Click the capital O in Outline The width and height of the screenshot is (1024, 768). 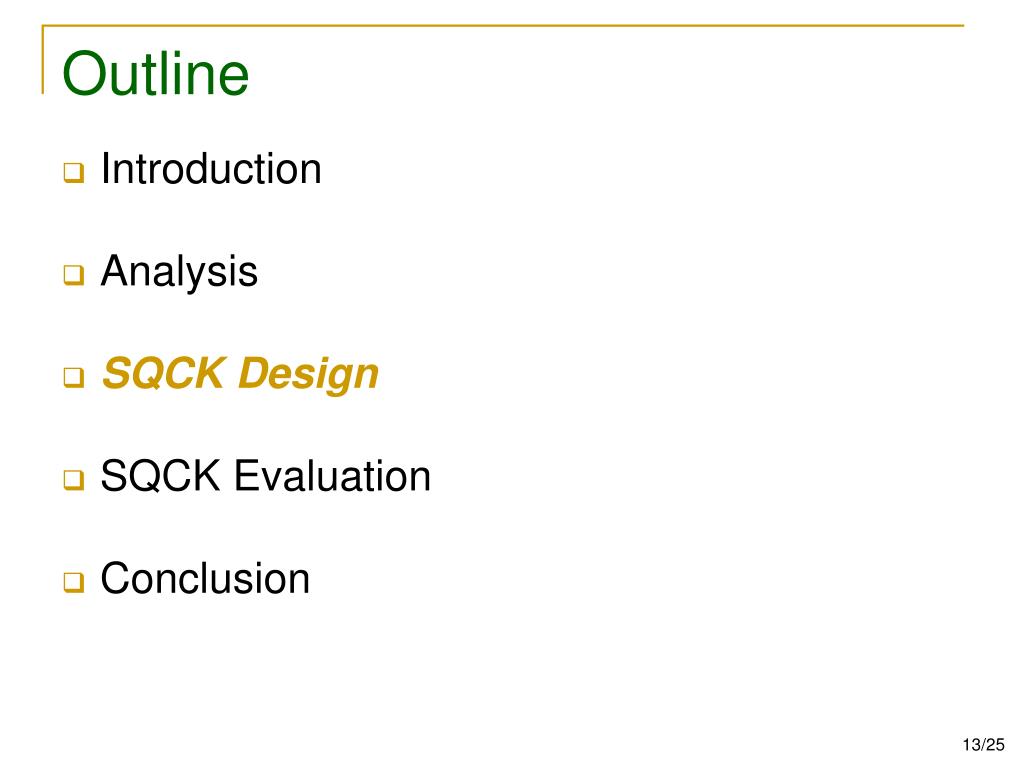click(x=84, y=74)
